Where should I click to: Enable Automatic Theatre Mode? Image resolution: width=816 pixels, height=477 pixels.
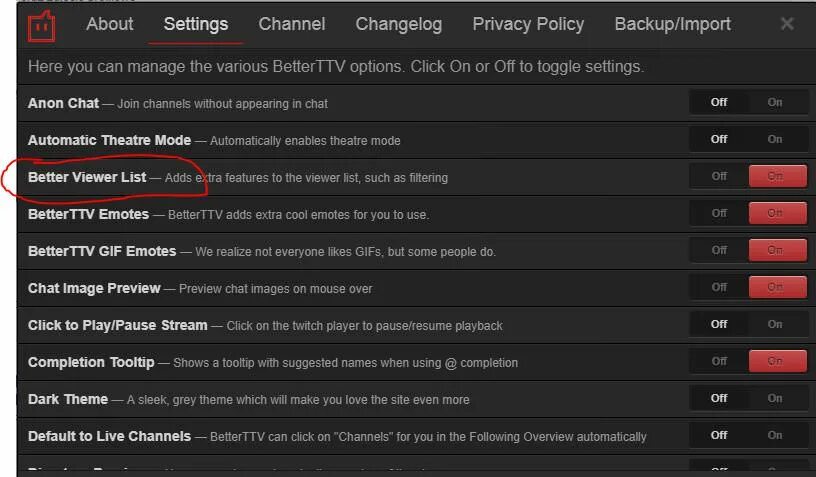coord(777,139)
